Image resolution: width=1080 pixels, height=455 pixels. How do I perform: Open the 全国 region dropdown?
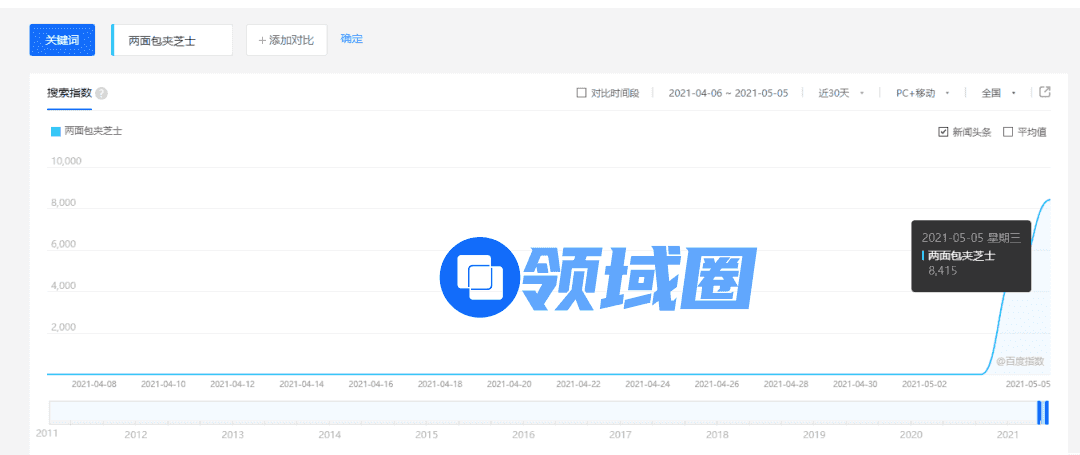(998, 93)
